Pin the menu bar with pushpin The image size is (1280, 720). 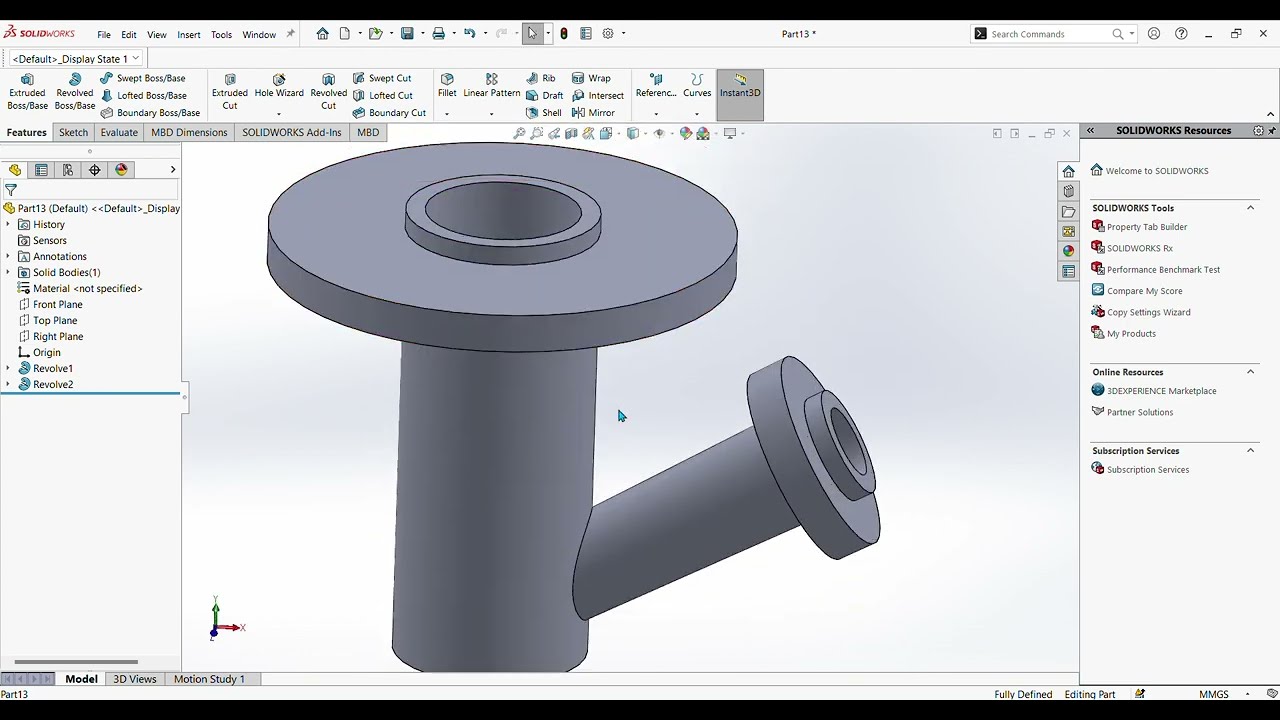pyautogui.click(x=290, y=33)
